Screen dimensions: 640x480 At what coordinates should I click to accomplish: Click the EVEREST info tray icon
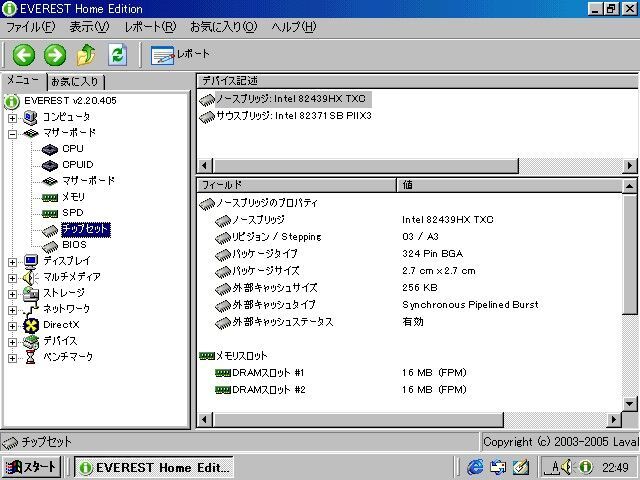pos(585,467)
